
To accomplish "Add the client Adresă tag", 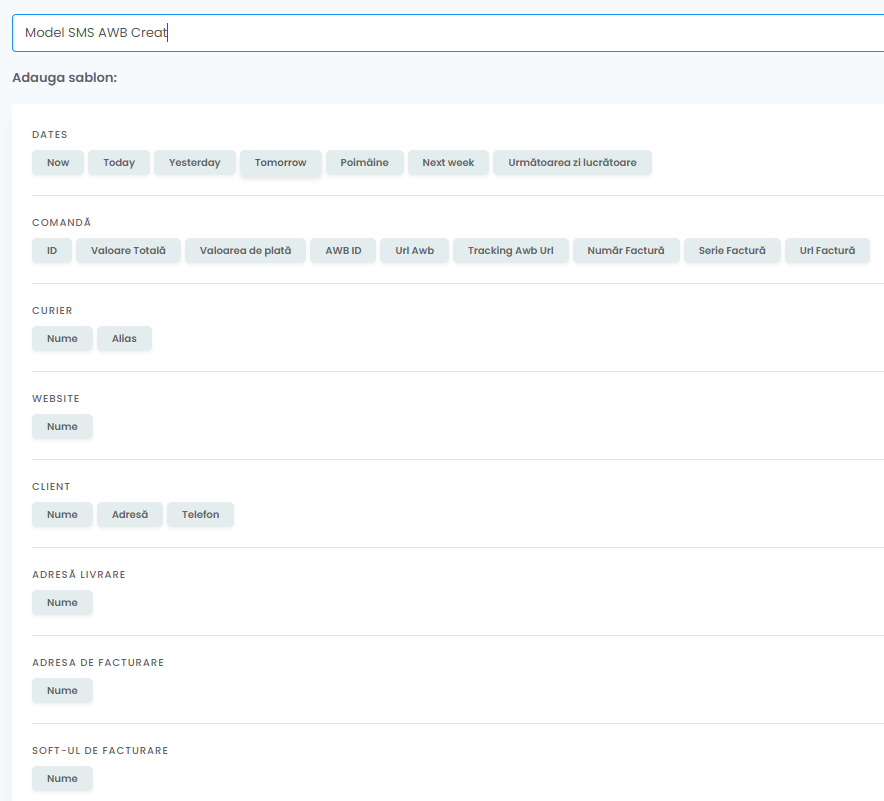I will click(x=130, y=514).
